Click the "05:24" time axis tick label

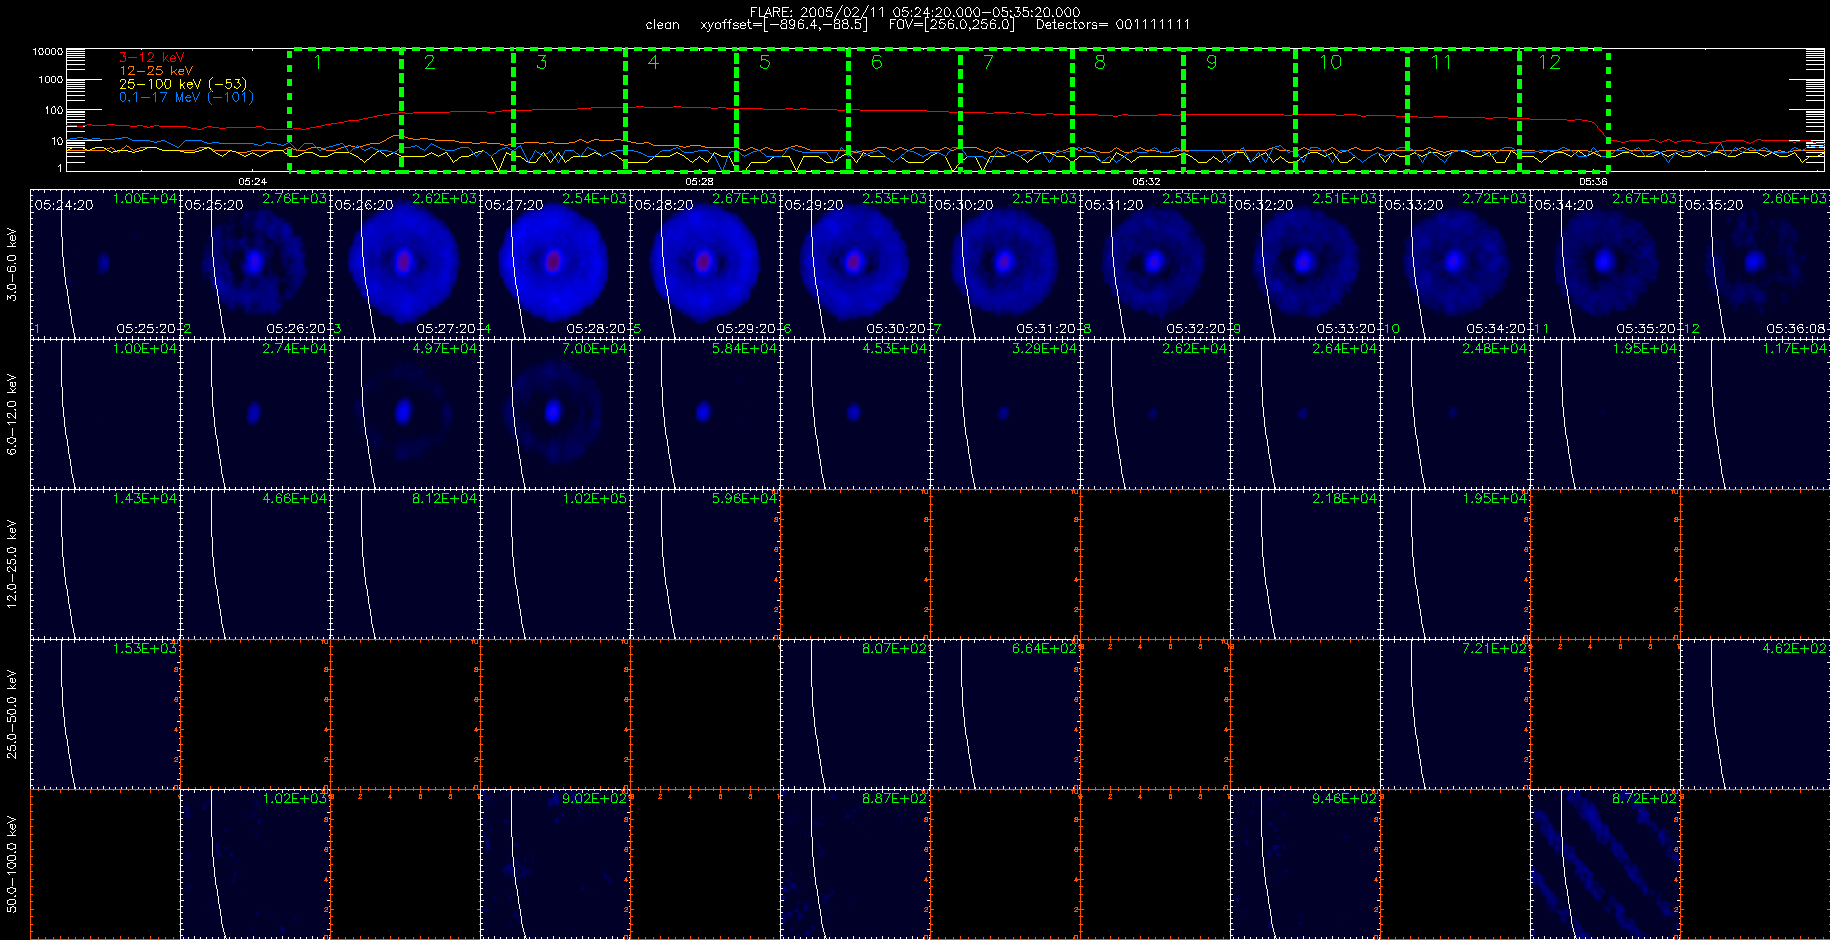pos(253,182)
